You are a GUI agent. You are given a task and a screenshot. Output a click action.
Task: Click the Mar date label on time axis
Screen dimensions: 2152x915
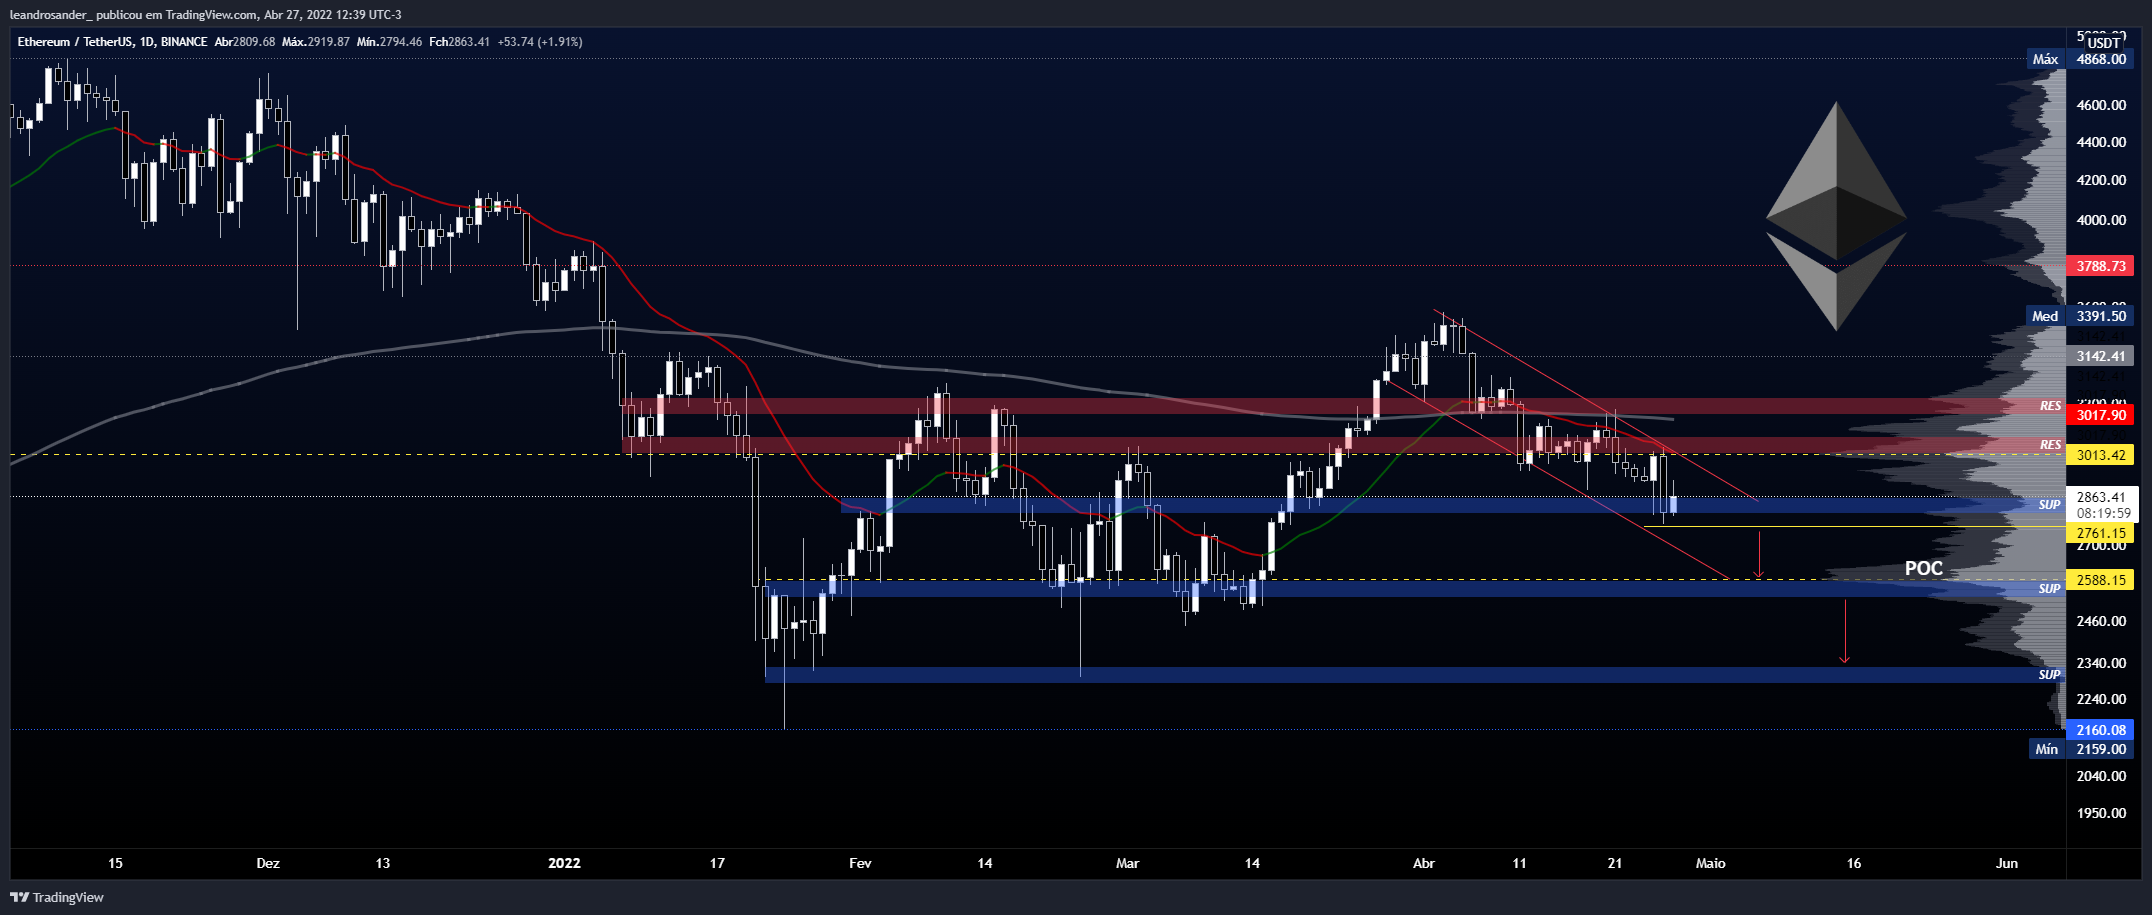coord(1127,863)
